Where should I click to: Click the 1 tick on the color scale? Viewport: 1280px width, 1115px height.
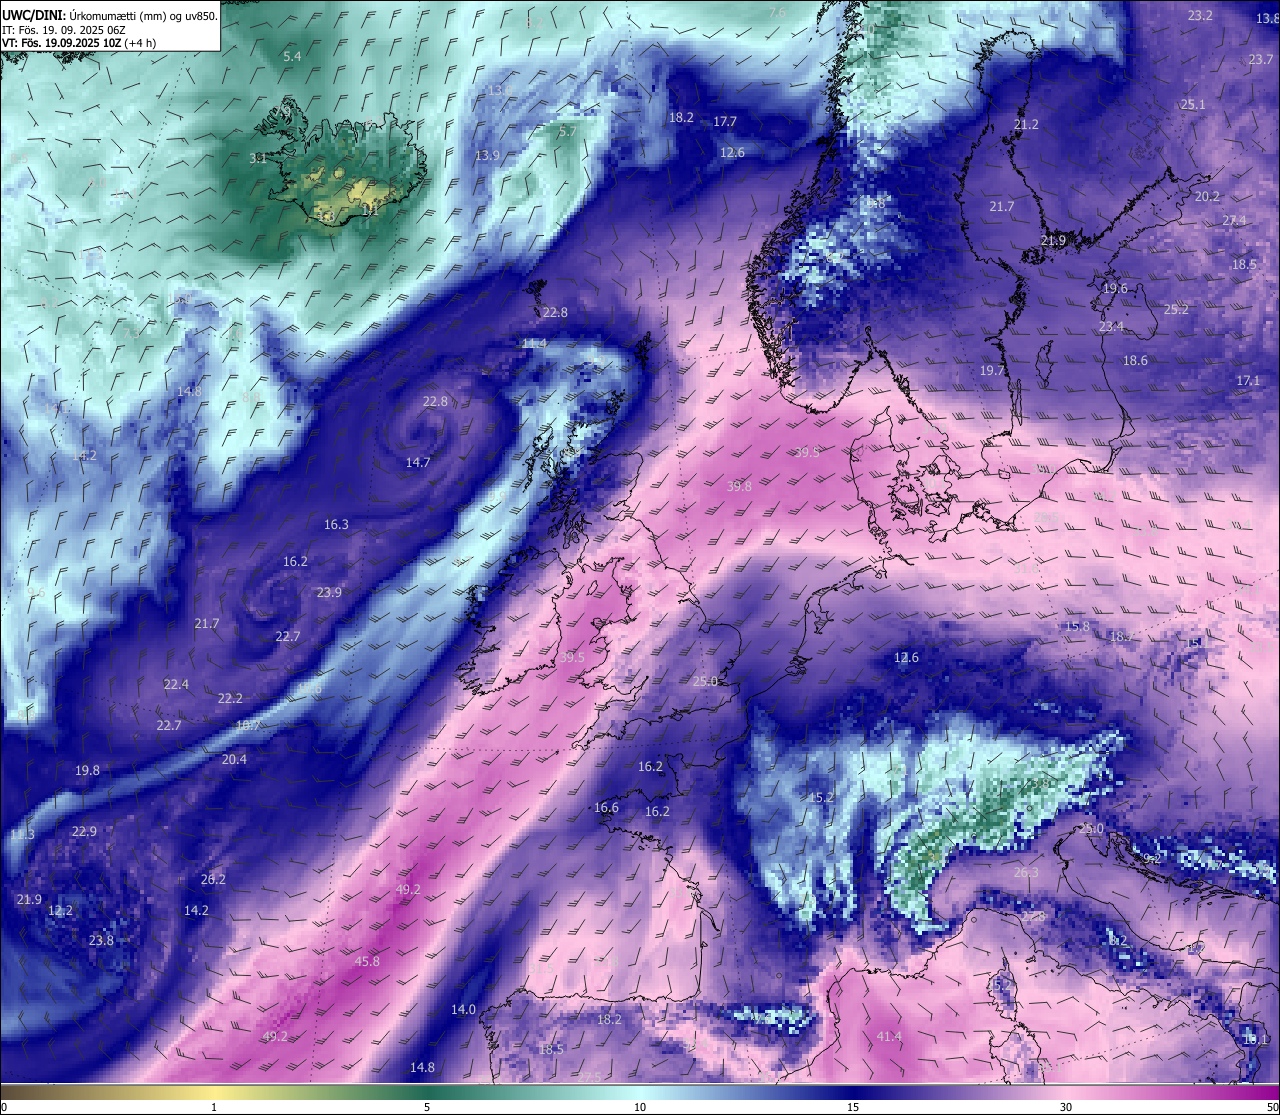(x=214, y=1107)
